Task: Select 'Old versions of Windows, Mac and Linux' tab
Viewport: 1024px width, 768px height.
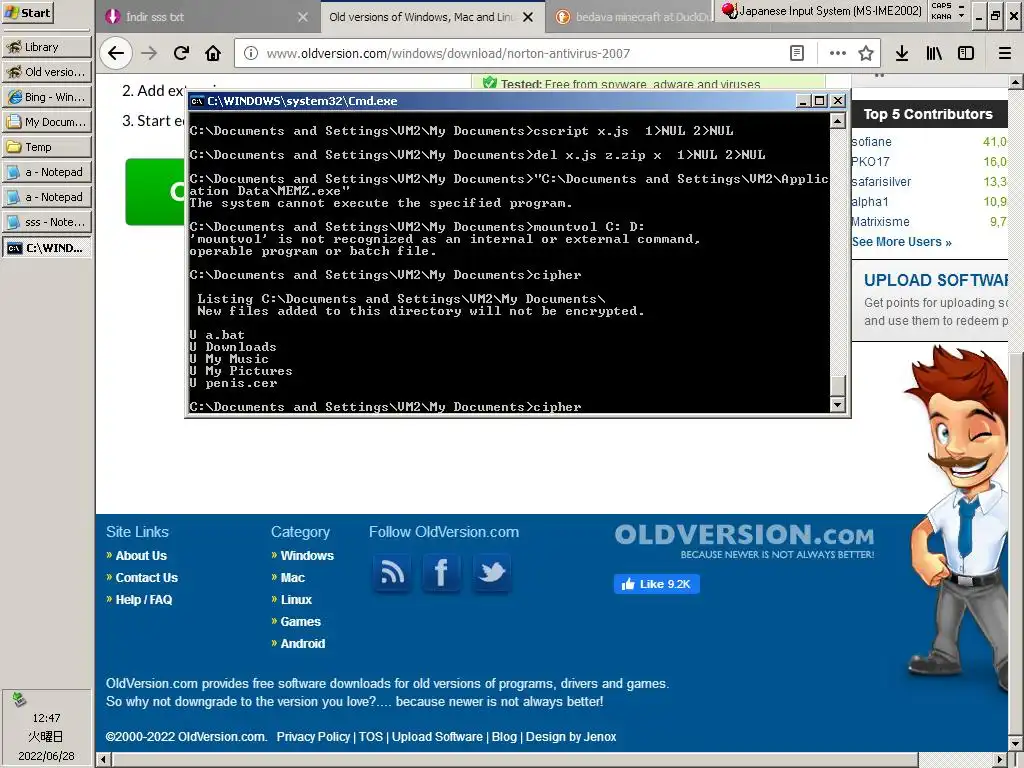Action: click(x=422, y=17)
